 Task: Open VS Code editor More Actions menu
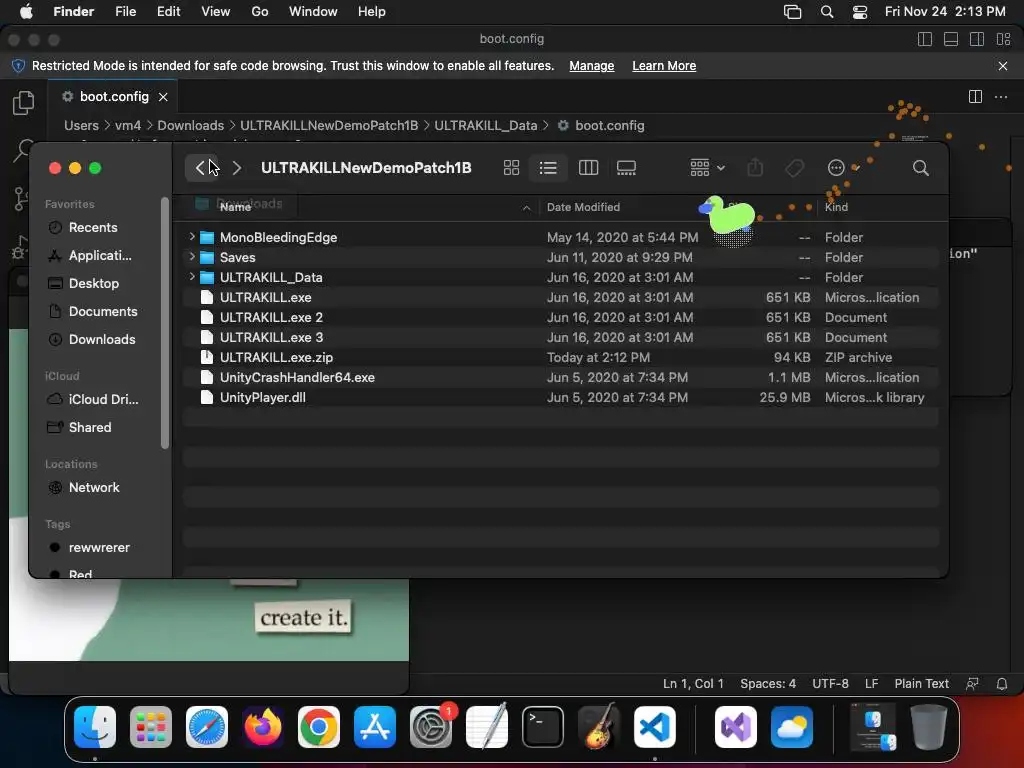point(1000,97)
